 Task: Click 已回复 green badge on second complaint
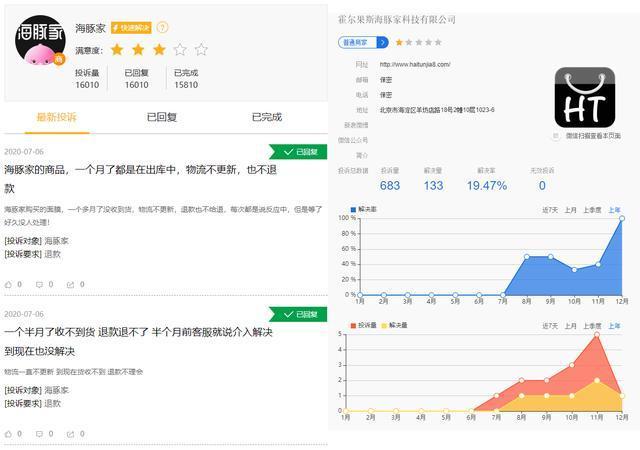tap(298, 314)
